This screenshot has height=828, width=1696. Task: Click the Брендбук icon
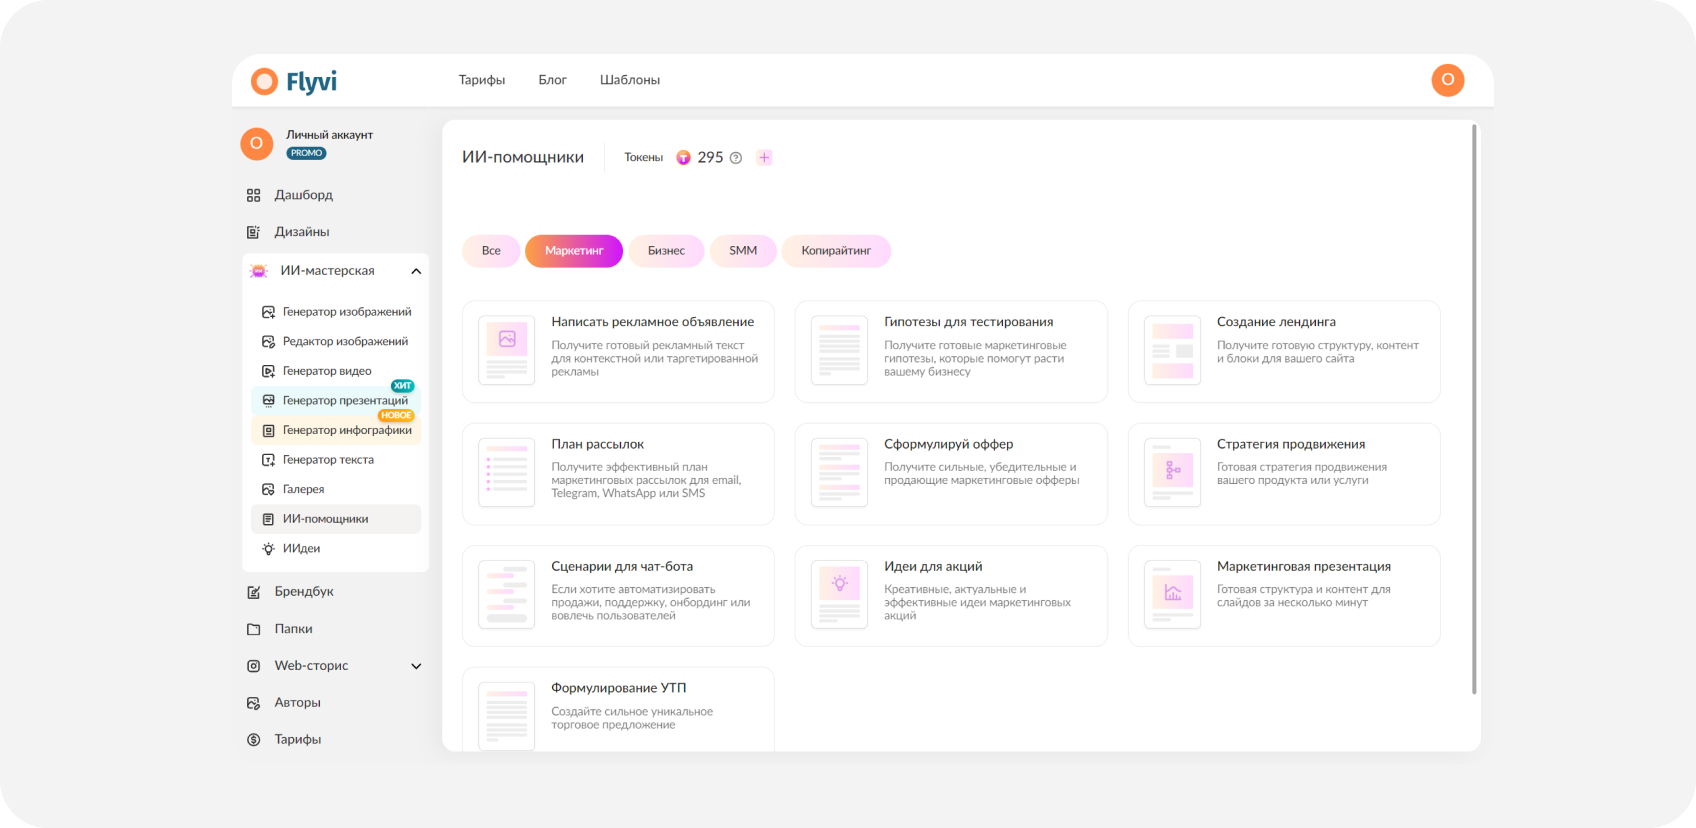(254, 592)
